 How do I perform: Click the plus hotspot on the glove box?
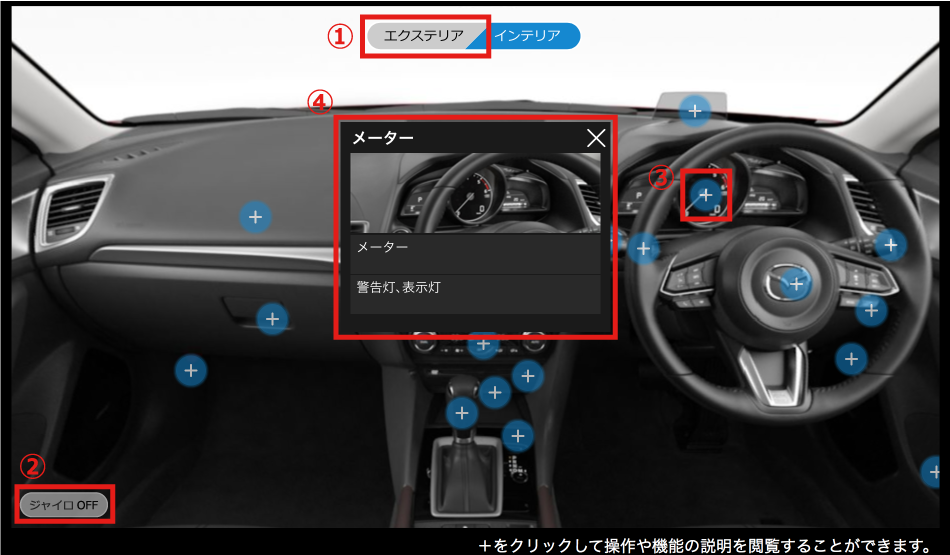[272, 319]
